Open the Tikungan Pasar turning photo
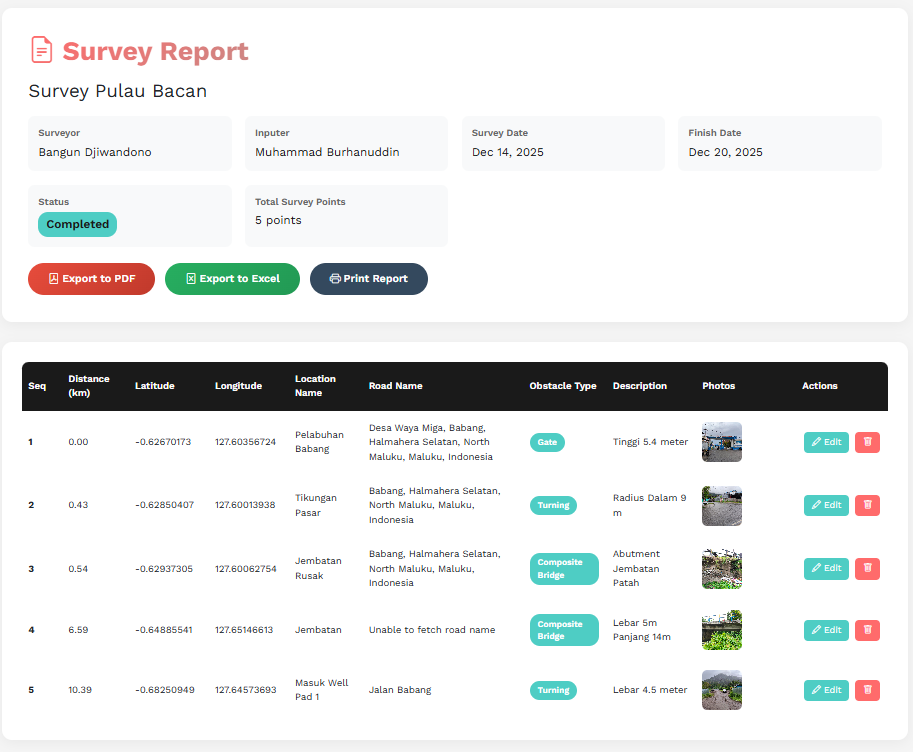913x752 pixels. [x=721, y=505]
